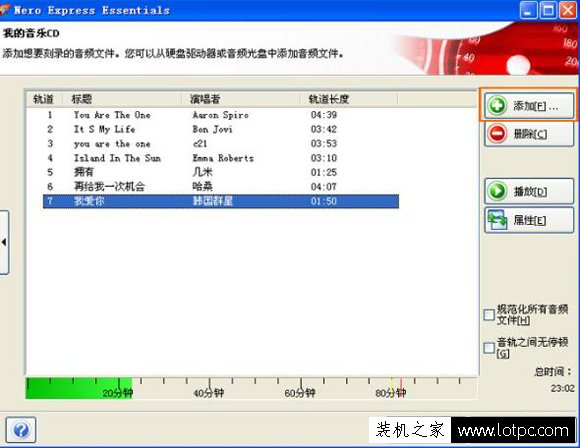Viewport: 580px width, 448px height.
Task: Click track length 01:25
Action: (324, 172)
